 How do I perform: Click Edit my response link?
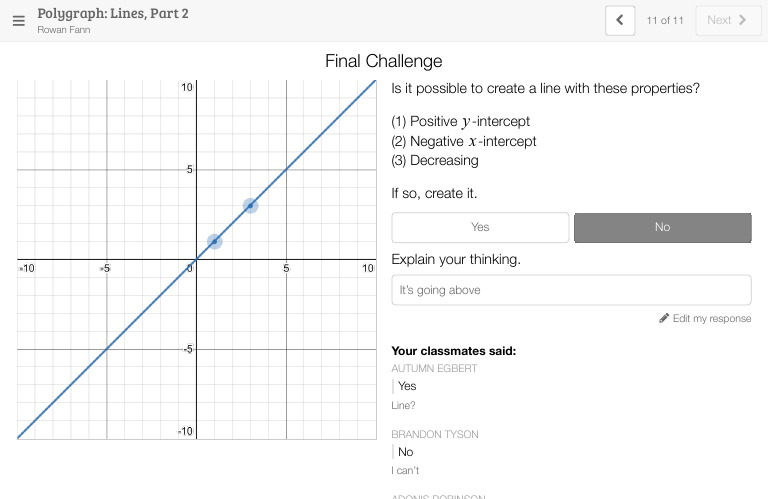point(711,318)
